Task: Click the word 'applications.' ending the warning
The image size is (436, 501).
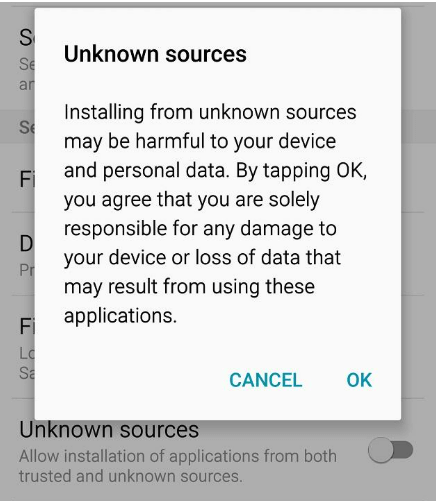Action: 120,316
